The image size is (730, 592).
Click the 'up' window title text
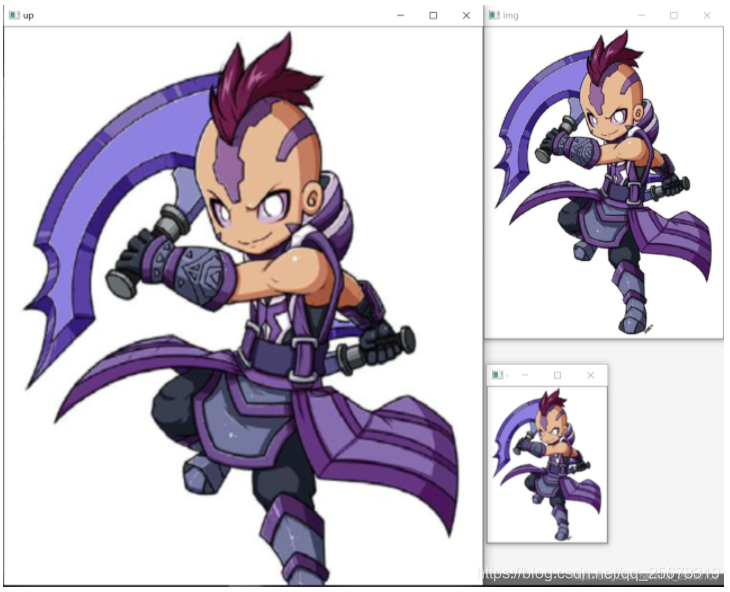pyautogui.click(x=28, y=15)
